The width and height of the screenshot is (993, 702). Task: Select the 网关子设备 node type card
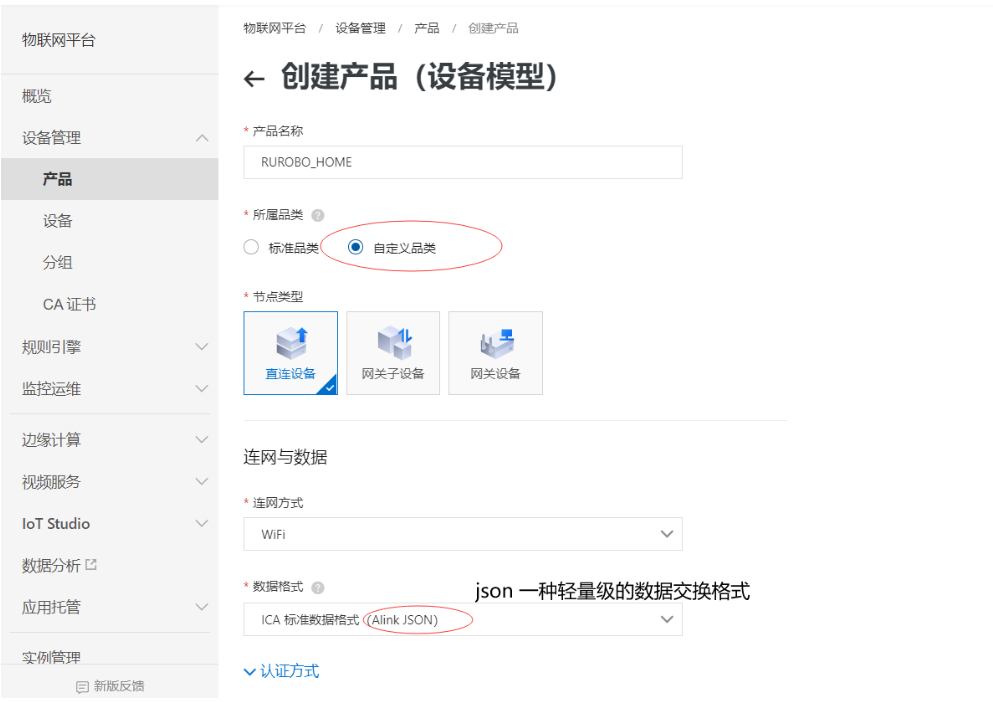coord(393,353)
